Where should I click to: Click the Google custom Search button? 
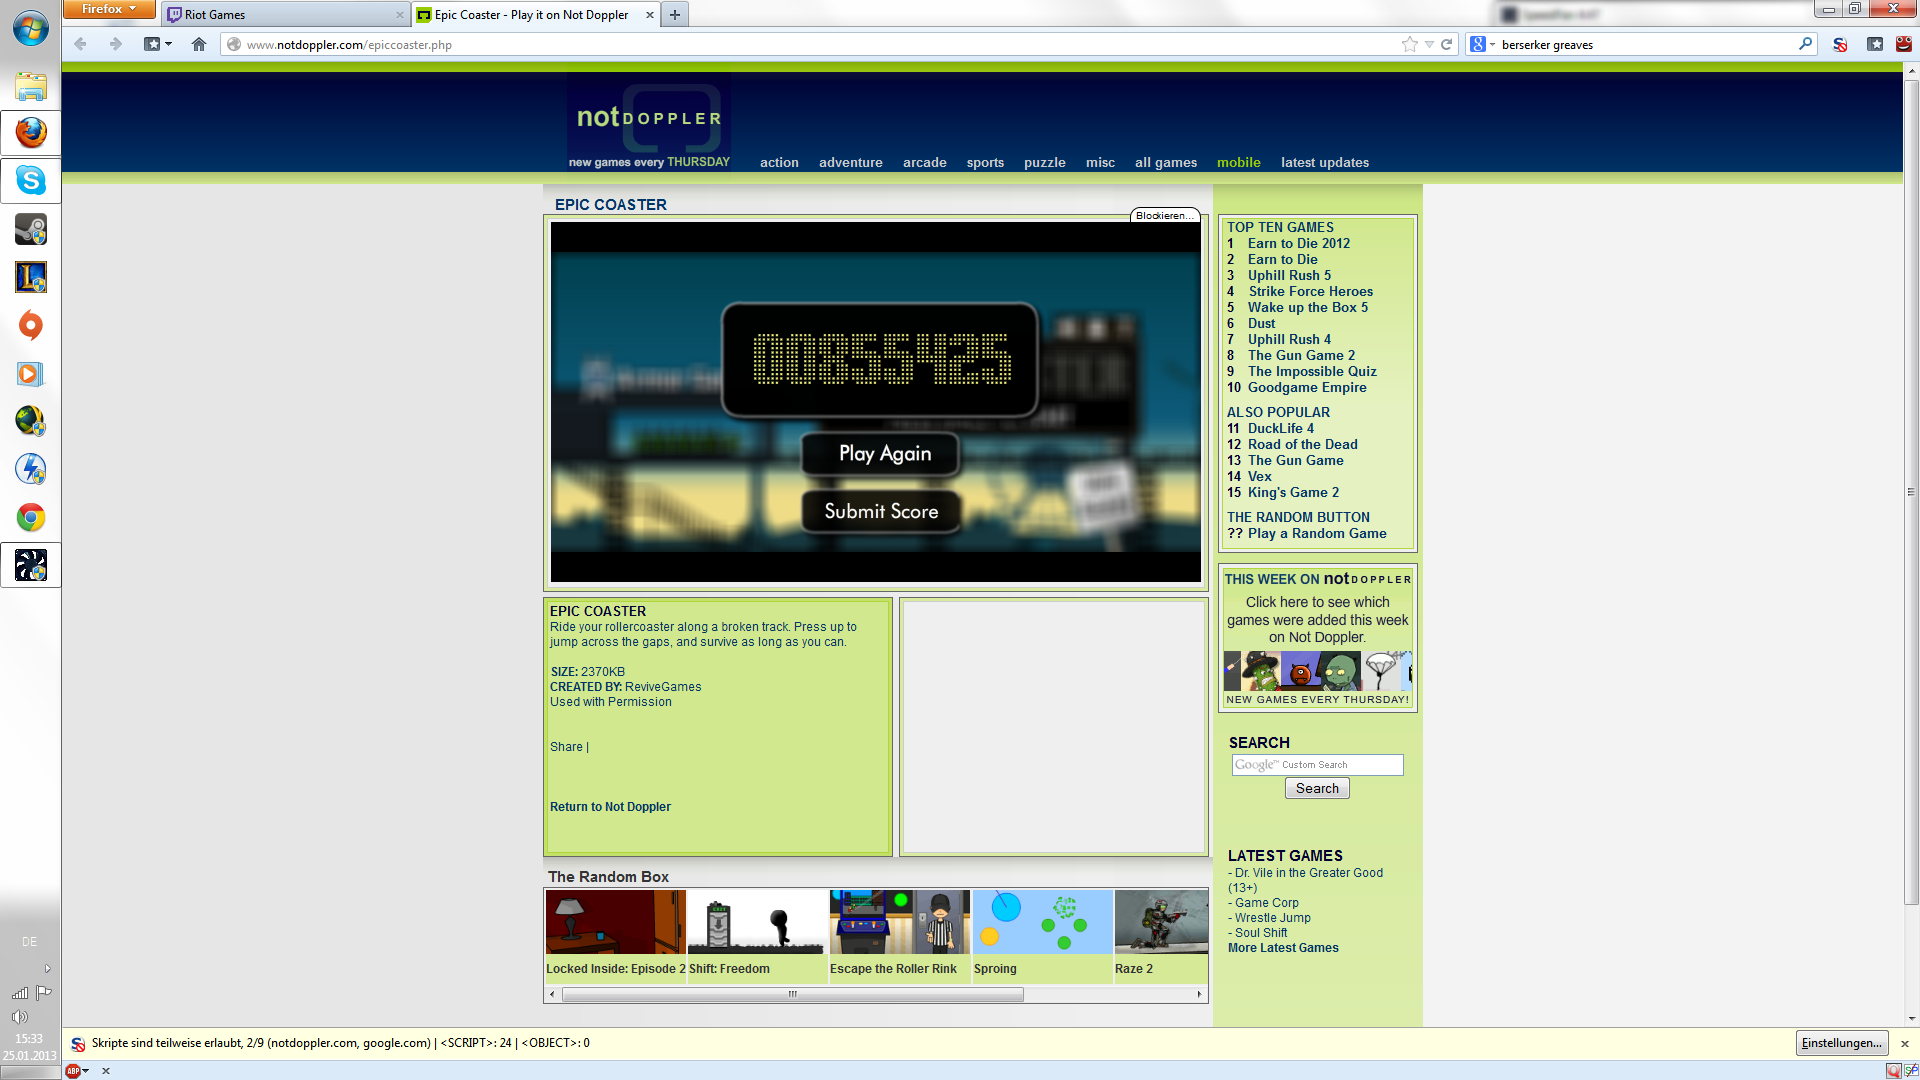1317,788
